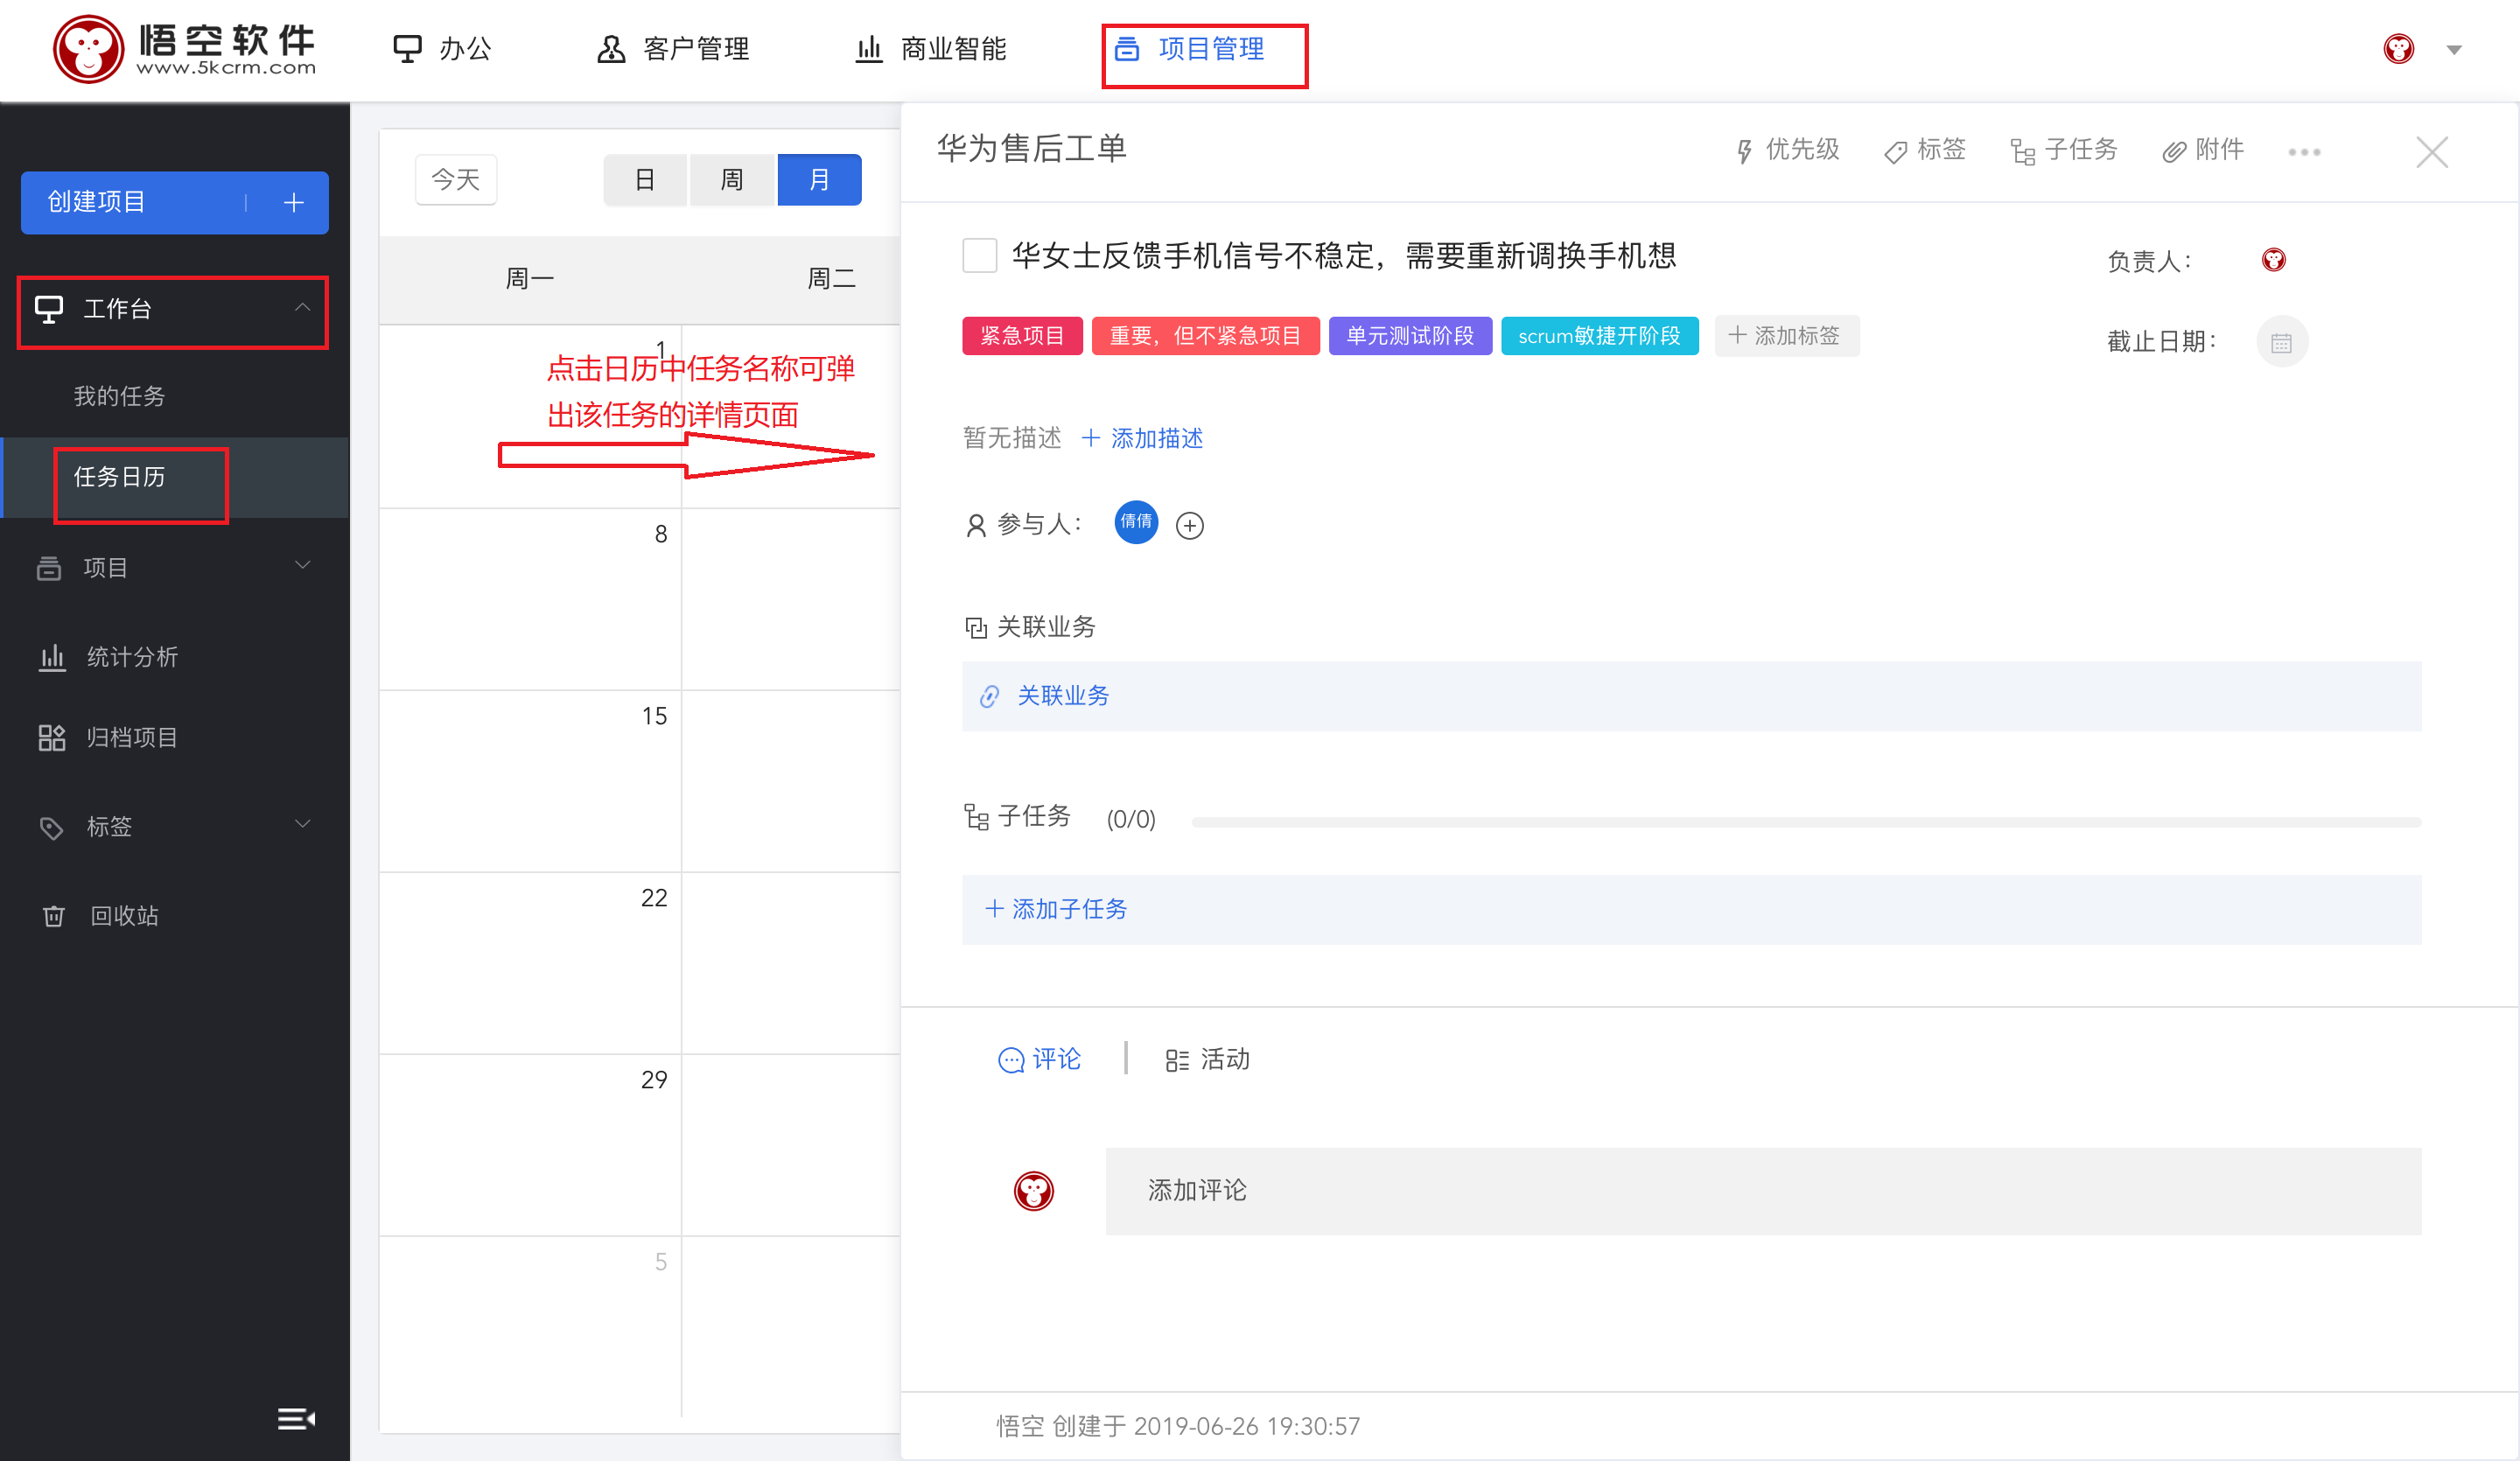The width and height of the screenshot is (2520, 1461).
Task: Click the user avatar in top bar
Action: [x=2399, y=49]
